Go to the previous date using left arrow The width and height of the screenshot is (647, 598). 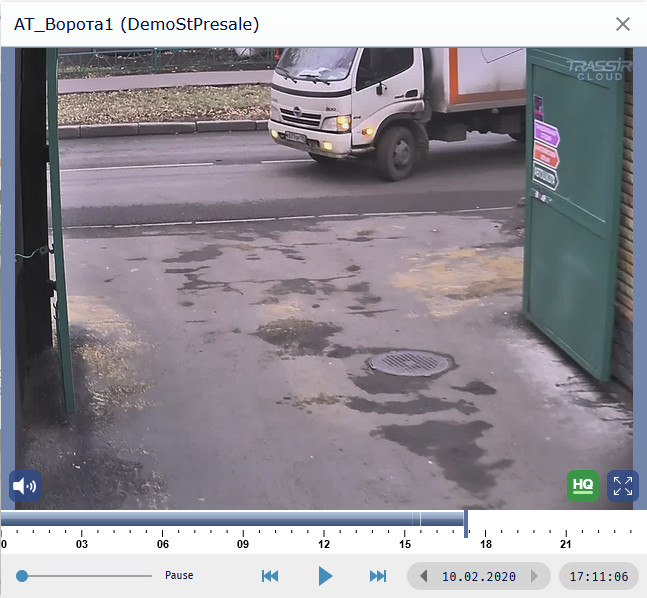424,576
